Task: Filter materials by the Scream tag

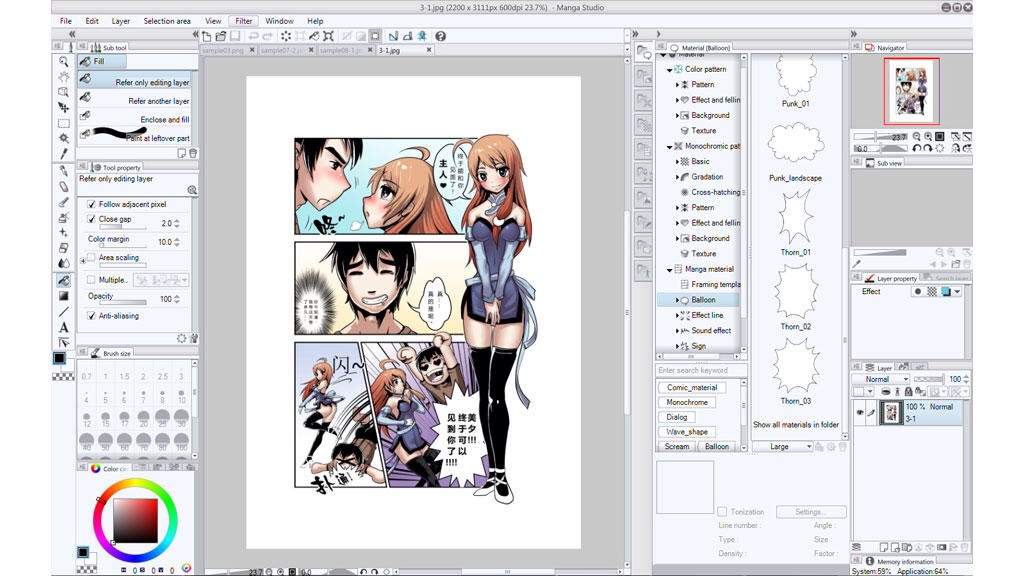Action: 677,447
